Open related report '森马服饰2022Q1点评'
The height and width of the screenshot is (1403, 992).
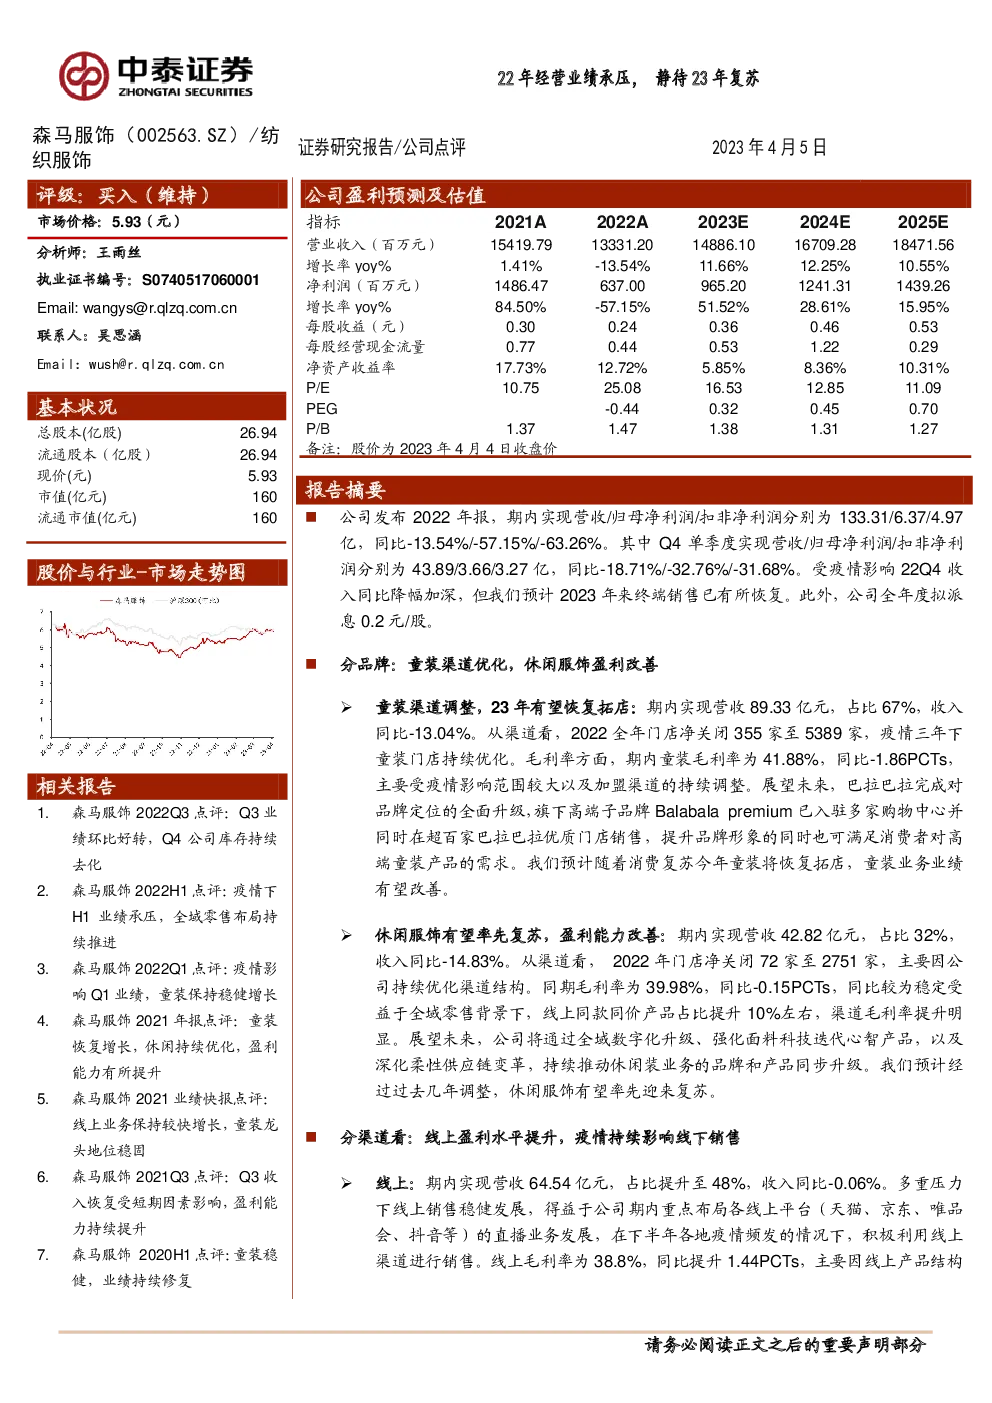click(x=174, y=982)
